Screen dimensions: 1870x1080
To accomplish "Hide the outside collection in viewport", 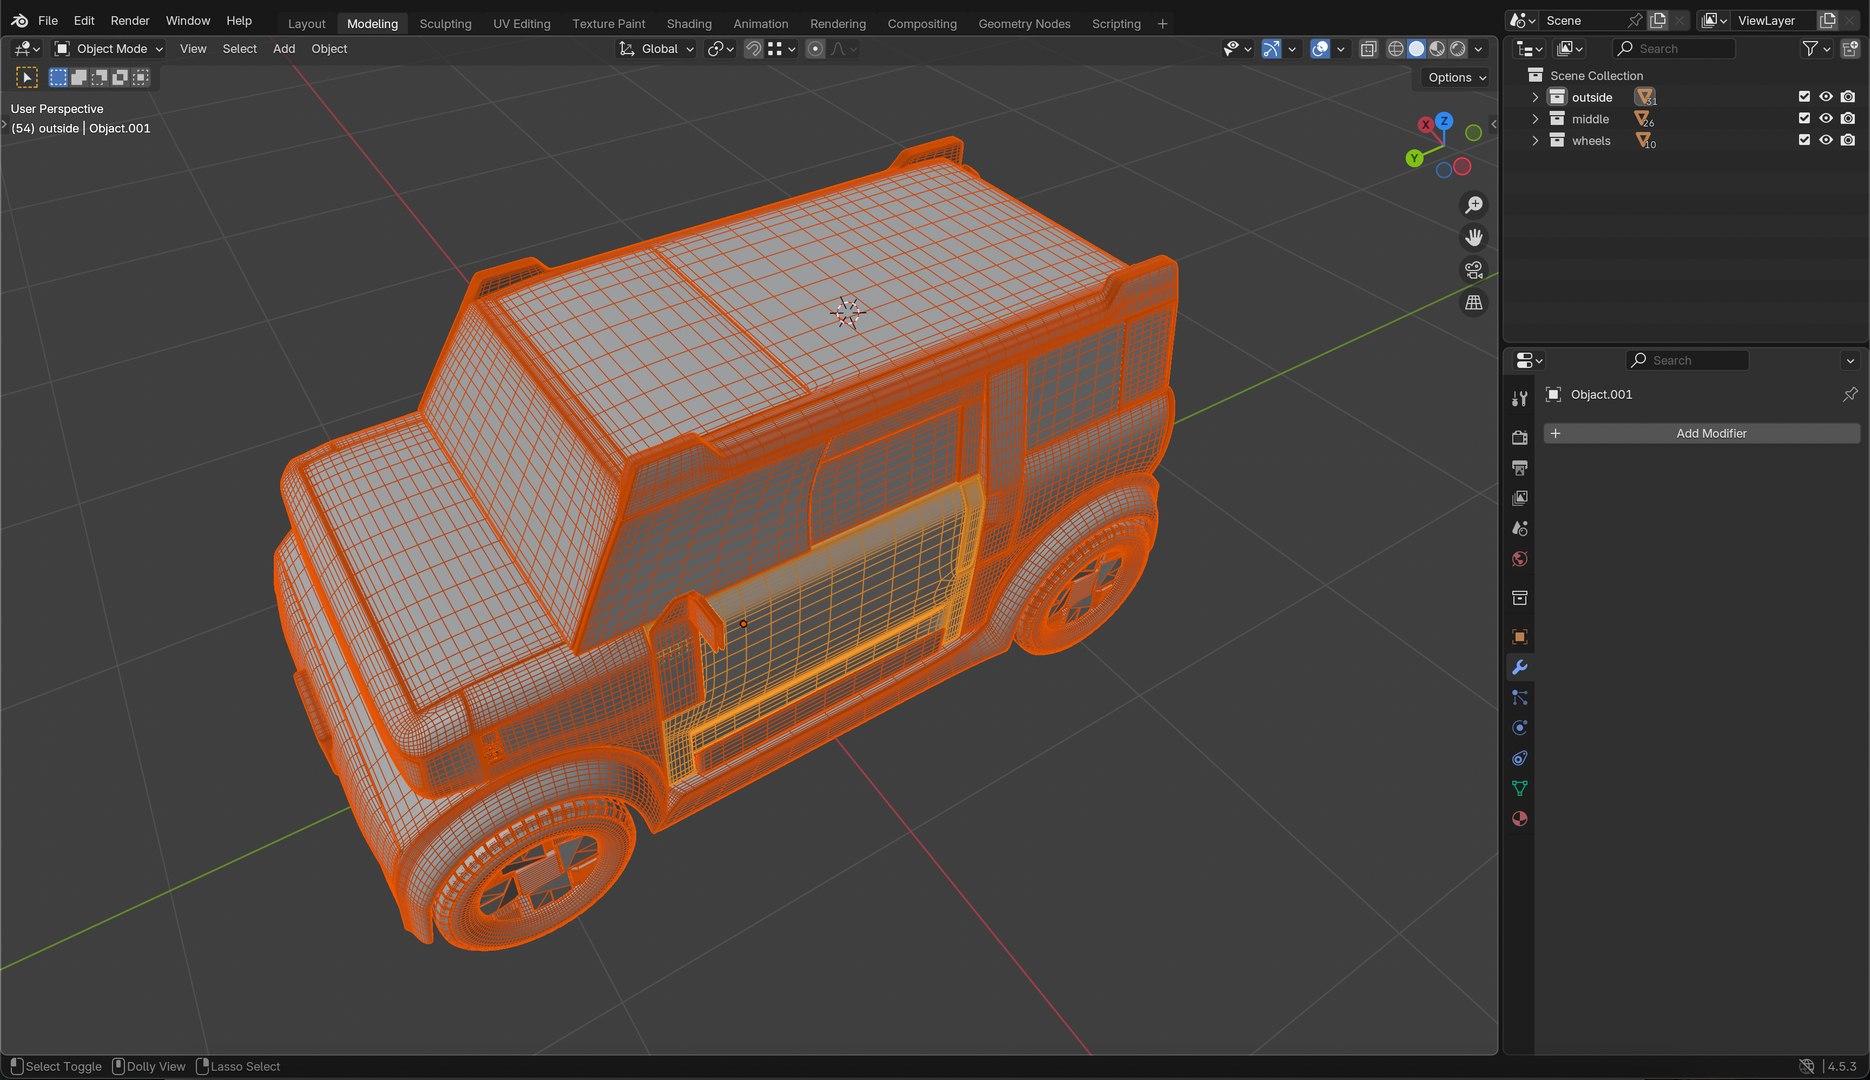I will coord(1826,97).
